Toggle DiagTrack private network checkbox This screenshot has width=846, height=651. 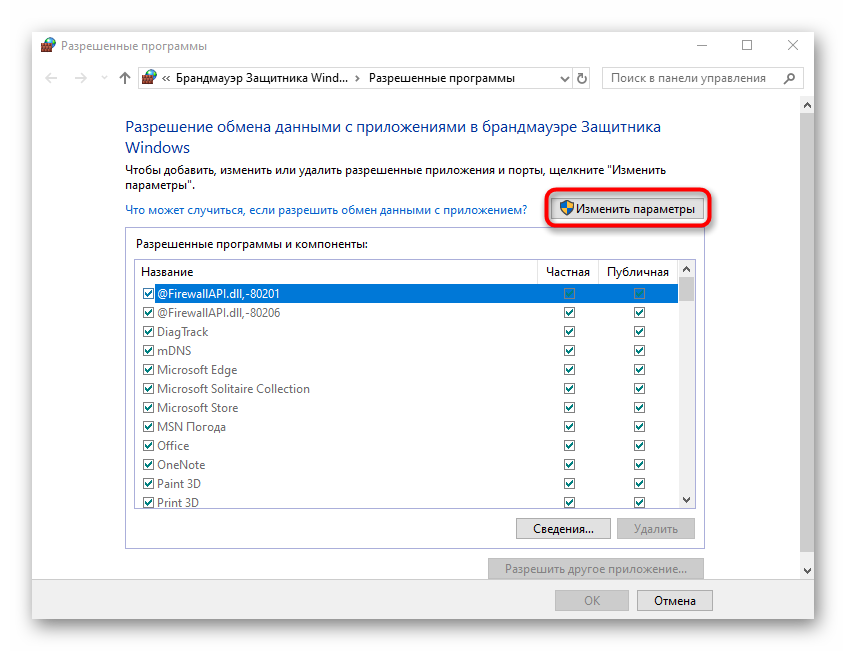(x=569, y=332)
